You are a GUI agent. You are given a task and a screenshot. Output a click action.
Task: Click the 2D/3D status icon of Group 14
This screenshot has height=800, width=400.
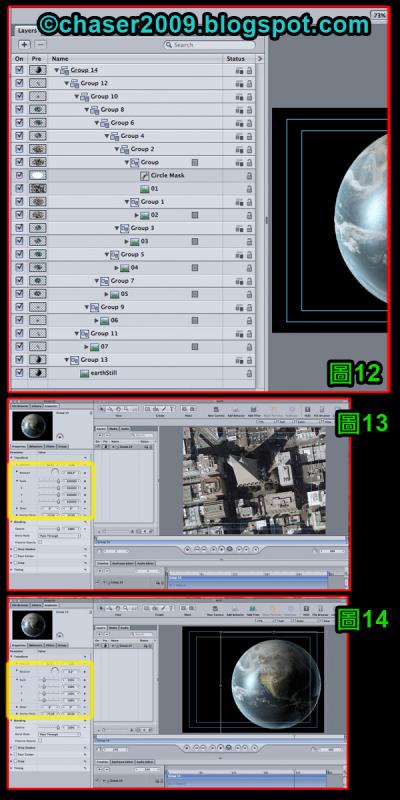point(239,70)
